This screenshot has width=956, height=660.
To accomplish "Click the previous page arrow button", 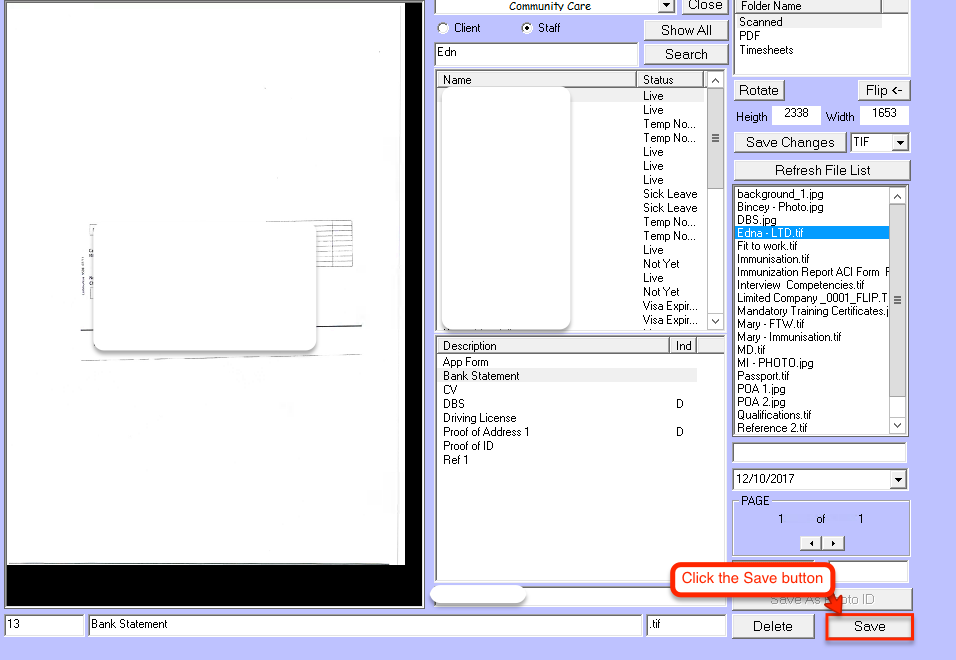I will [811, 543].
